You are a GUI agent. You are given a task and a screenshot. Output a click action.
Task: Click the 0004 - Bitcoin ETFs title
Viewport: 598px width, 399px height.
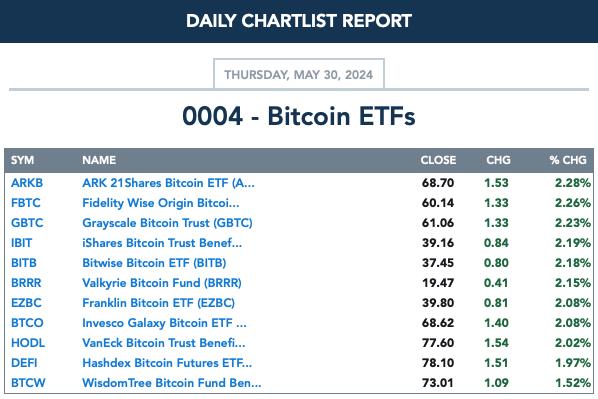299,116
